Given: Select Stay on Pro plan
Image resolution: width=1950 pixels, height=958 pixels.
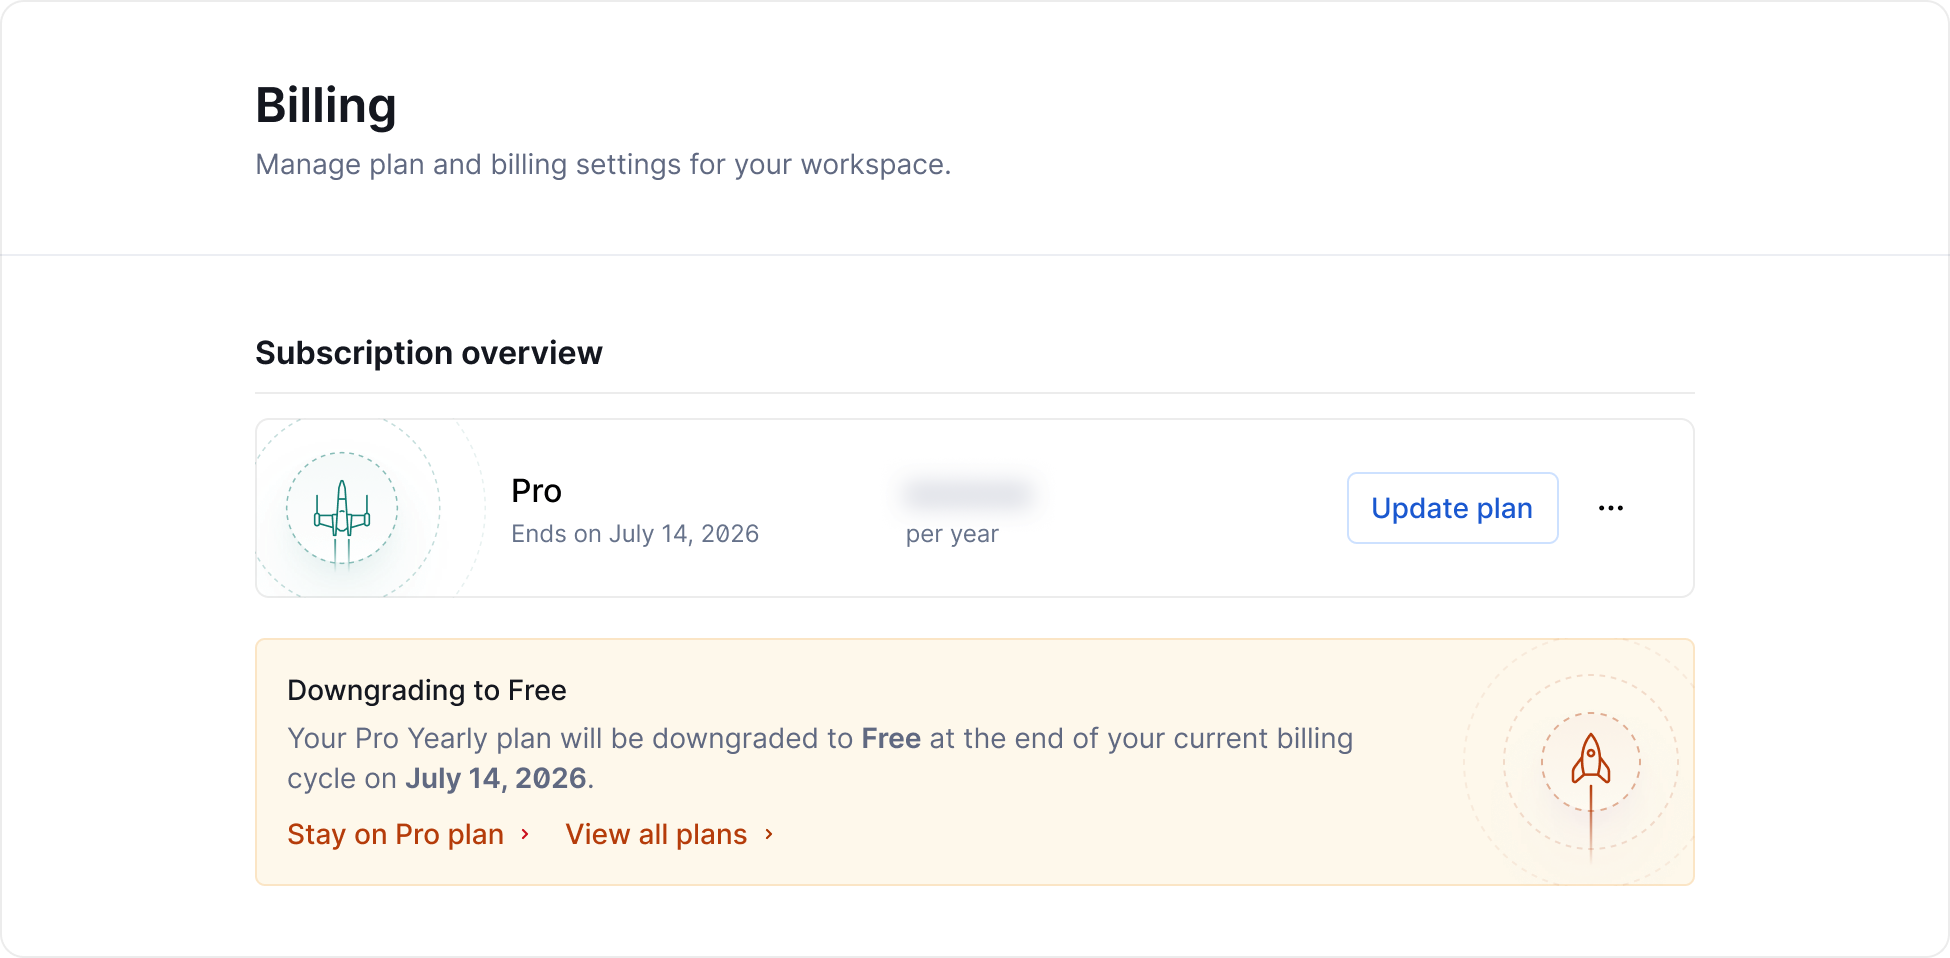Looking at the screenshot, I should tap(395, 834).
